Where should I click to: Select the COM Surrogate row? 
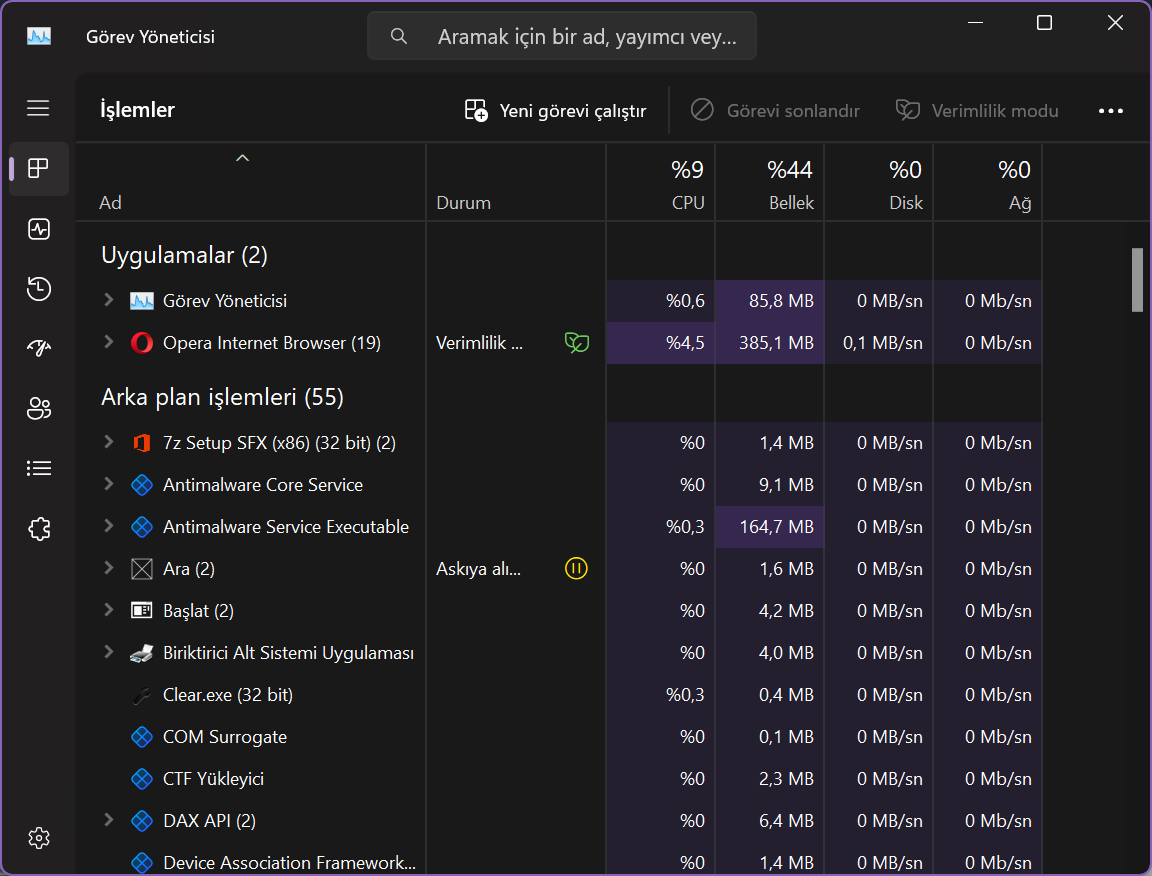pos(558,736)
